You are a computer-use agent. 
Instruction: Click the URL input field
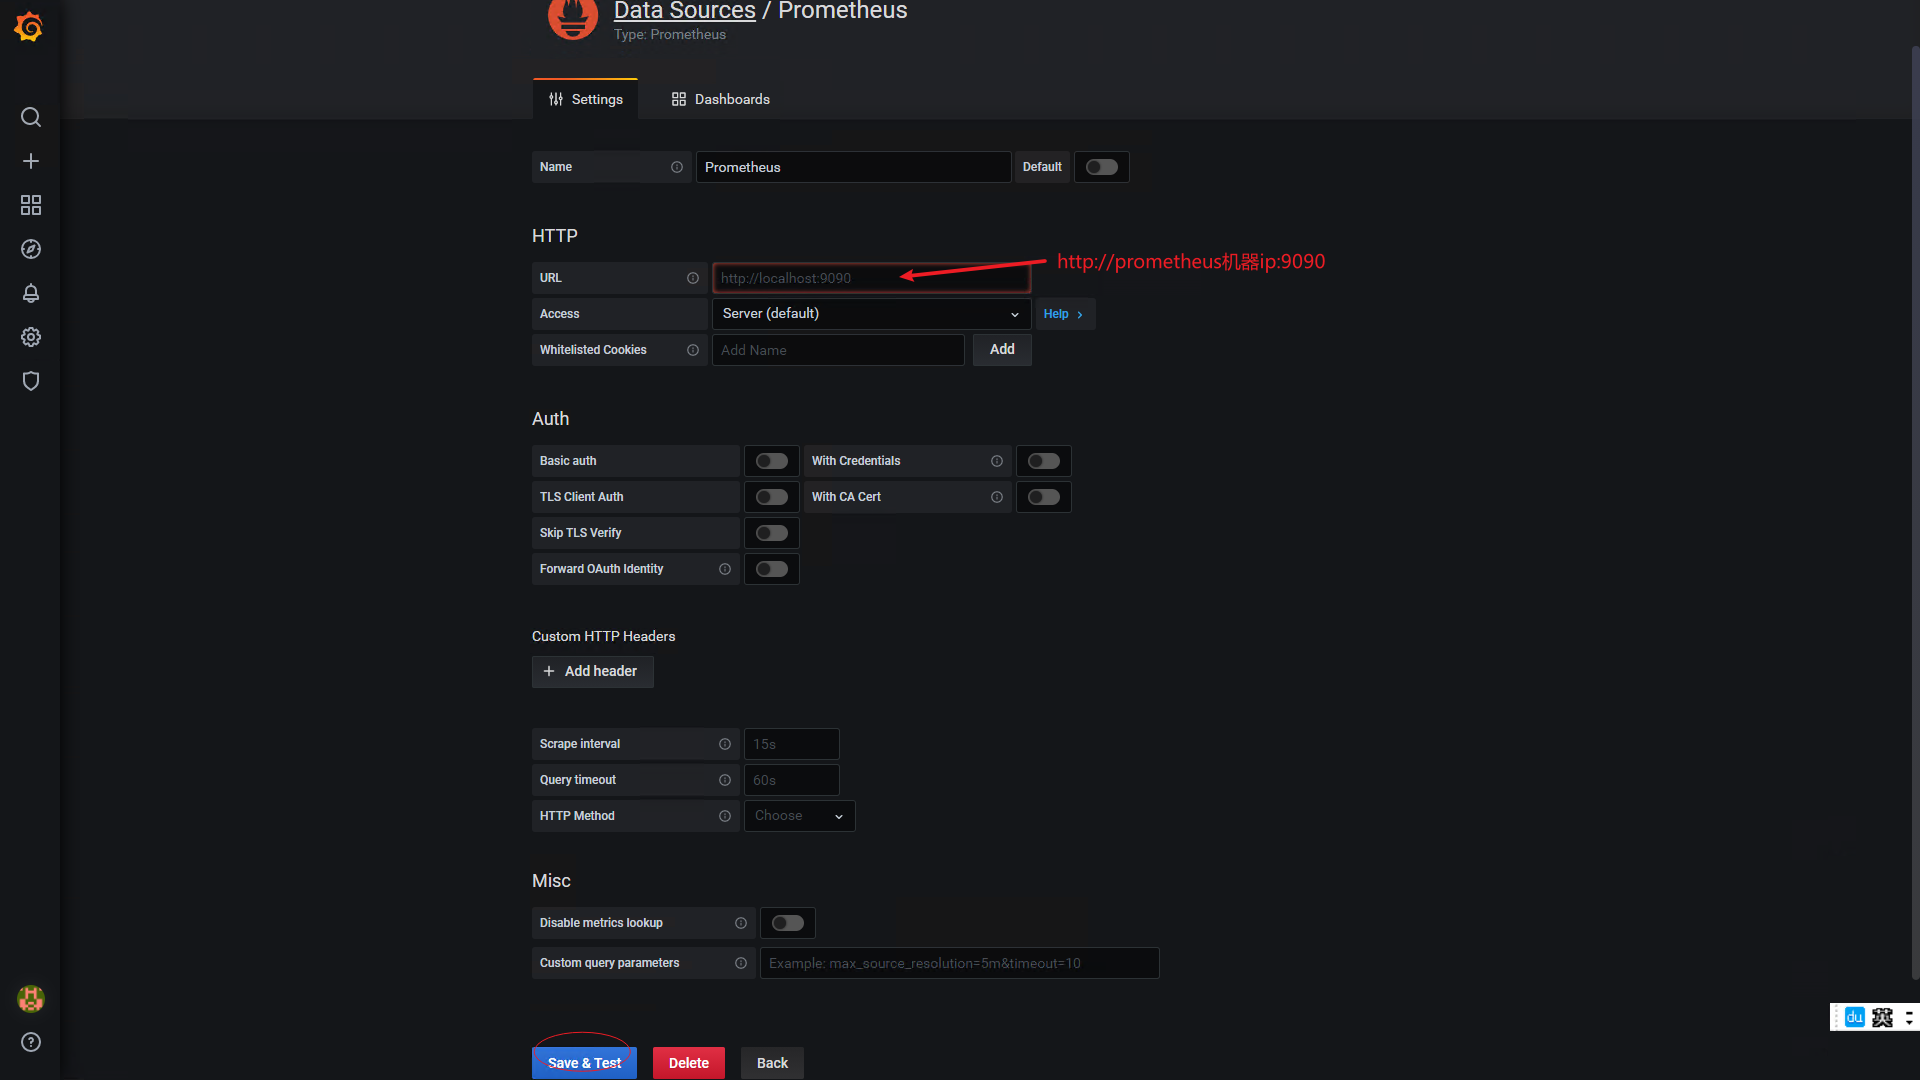coord(870,277)
